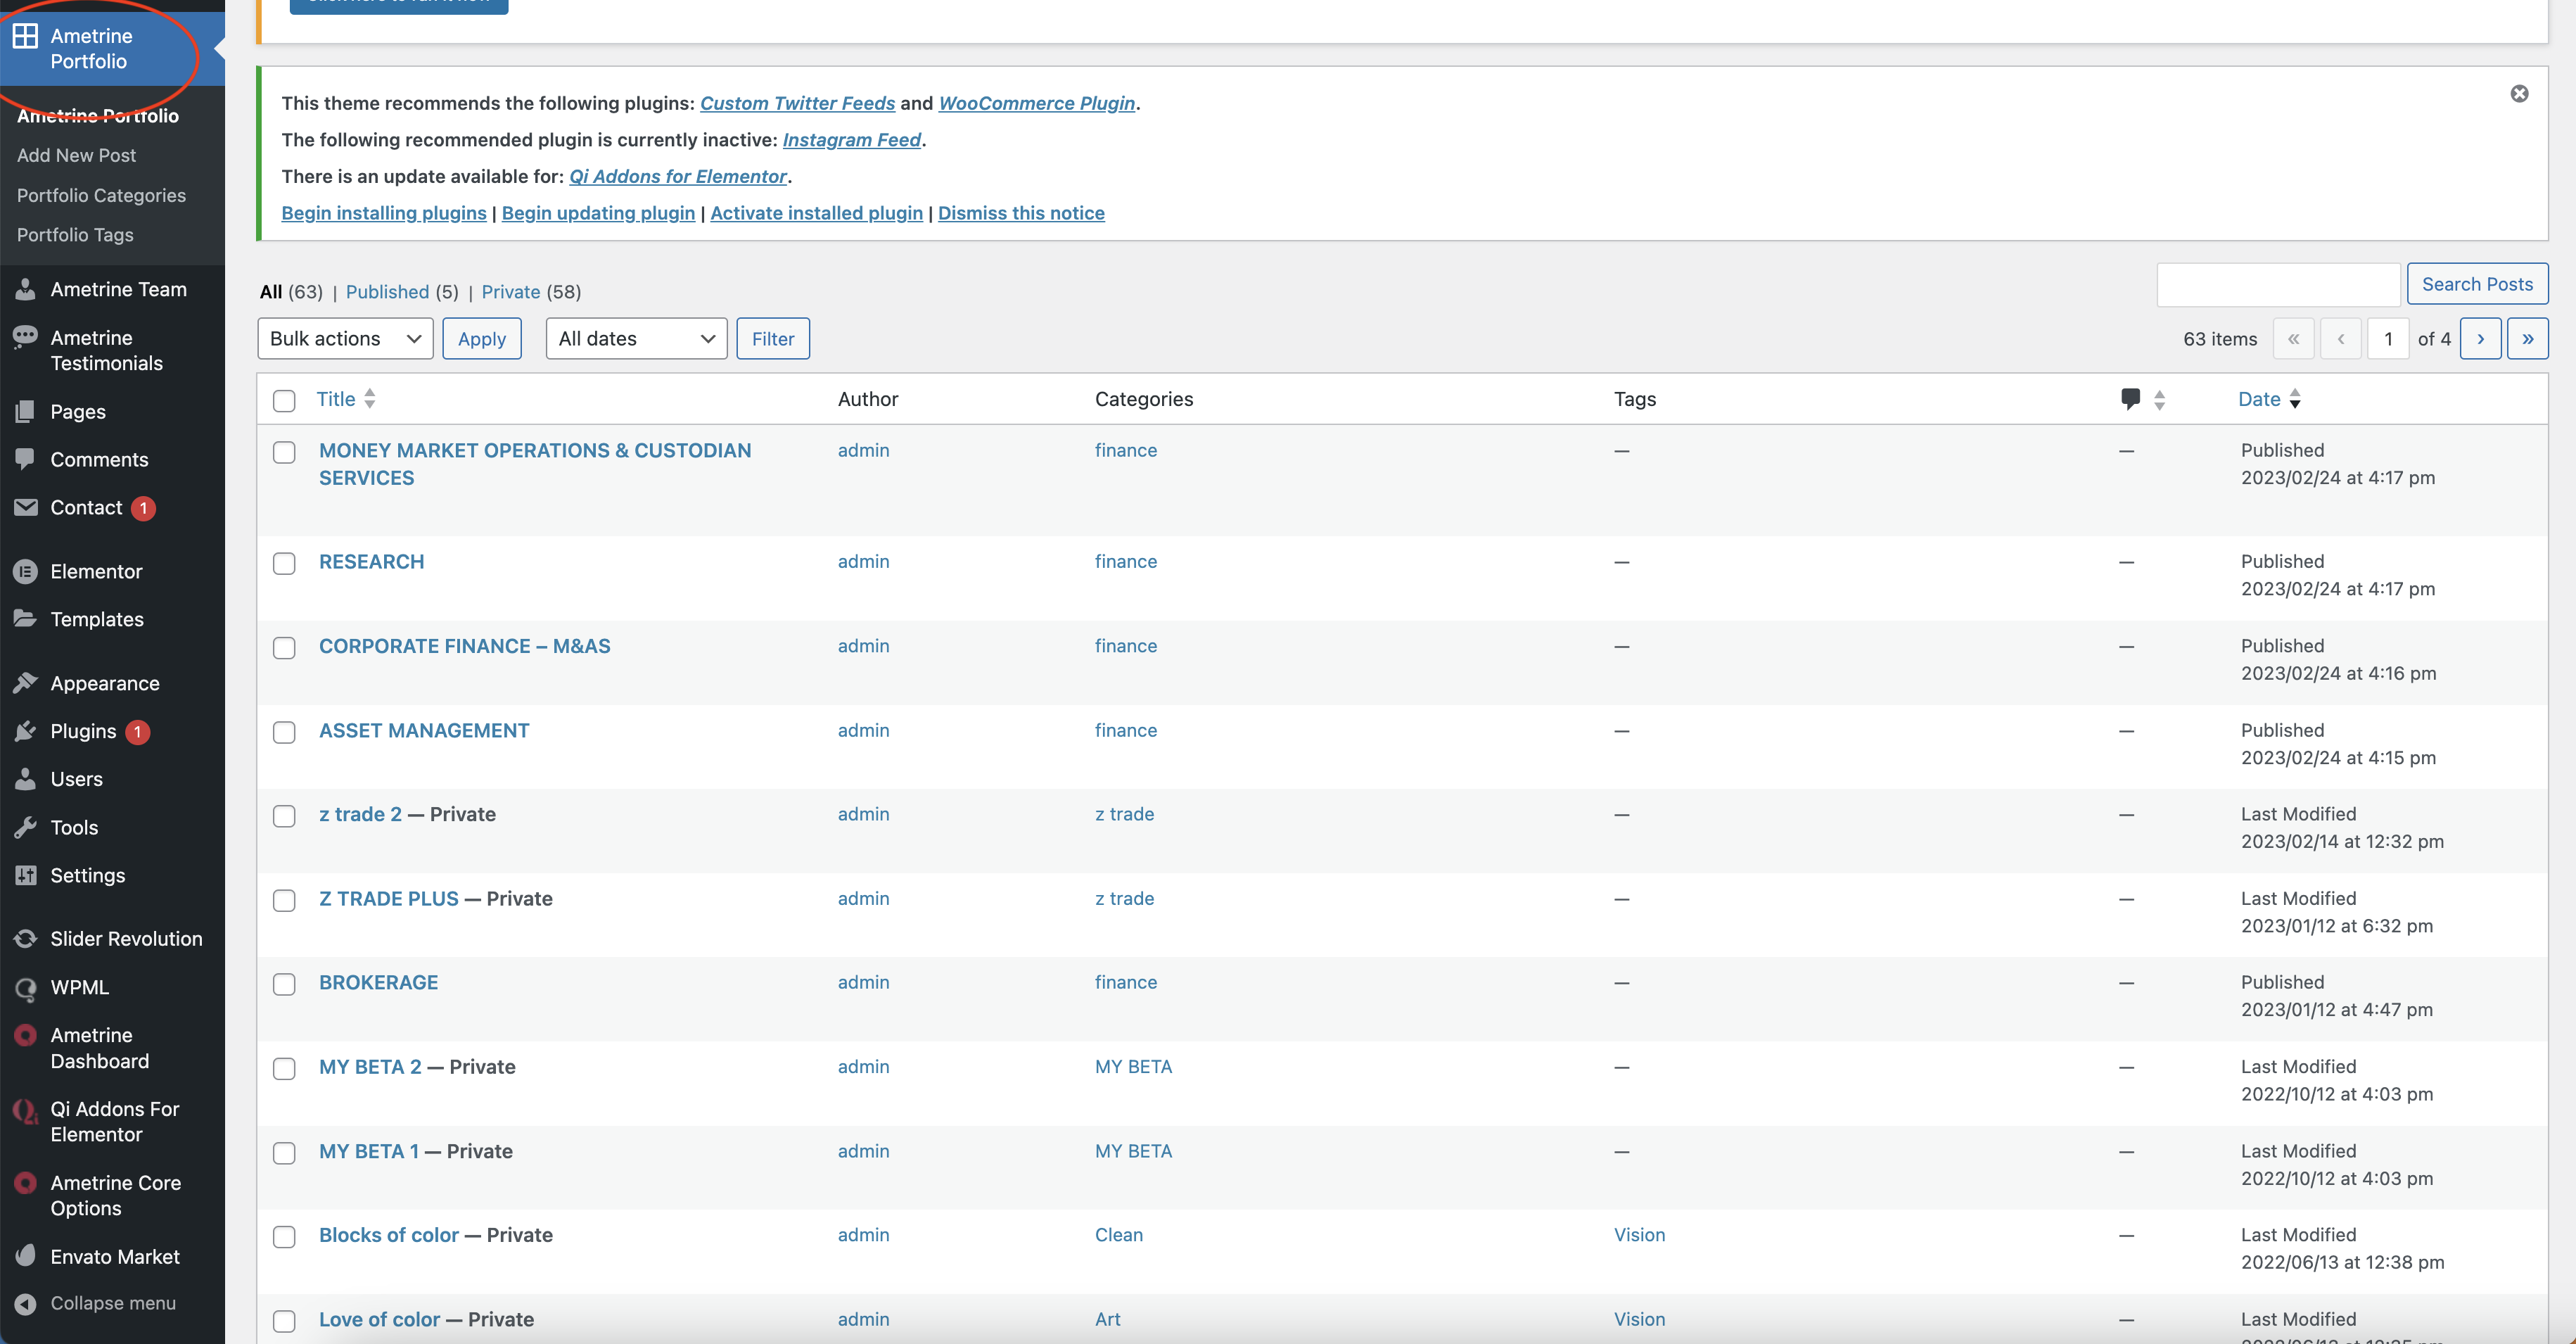Sort by the comments bubble column icon

tap(2130, 399)
